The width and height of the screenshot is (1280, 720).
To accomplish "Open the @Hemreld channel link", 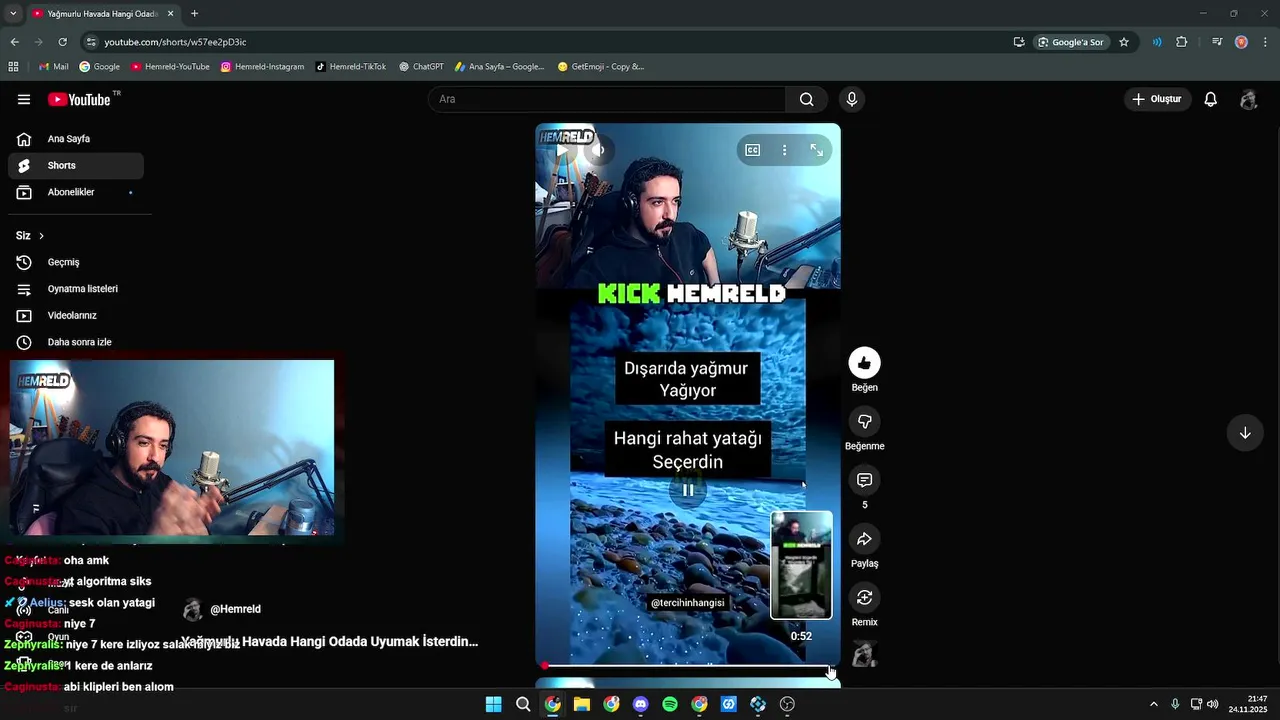I will tap(235, 609).
